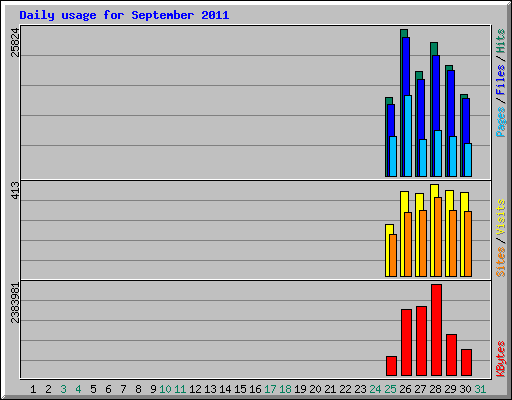The width and height of the screenshot is (512, 400).
Task: Click day 31 on the x-axis
Action: [x=480, y=389]
